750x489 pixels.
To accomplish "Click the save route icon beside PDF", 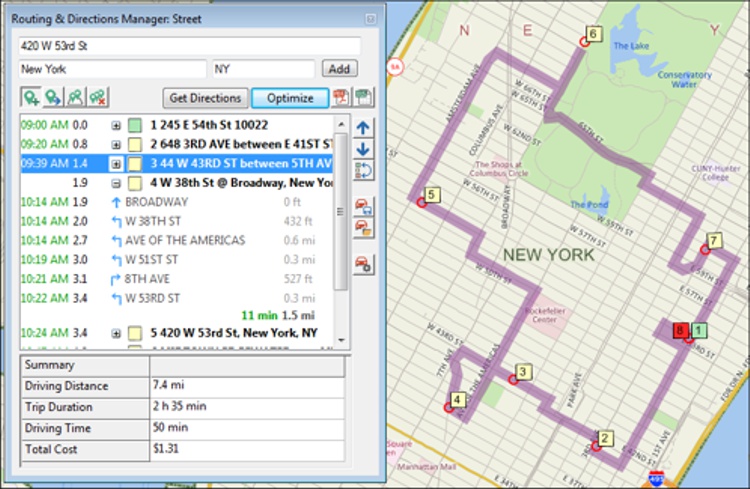I will [x=363, y=98].
